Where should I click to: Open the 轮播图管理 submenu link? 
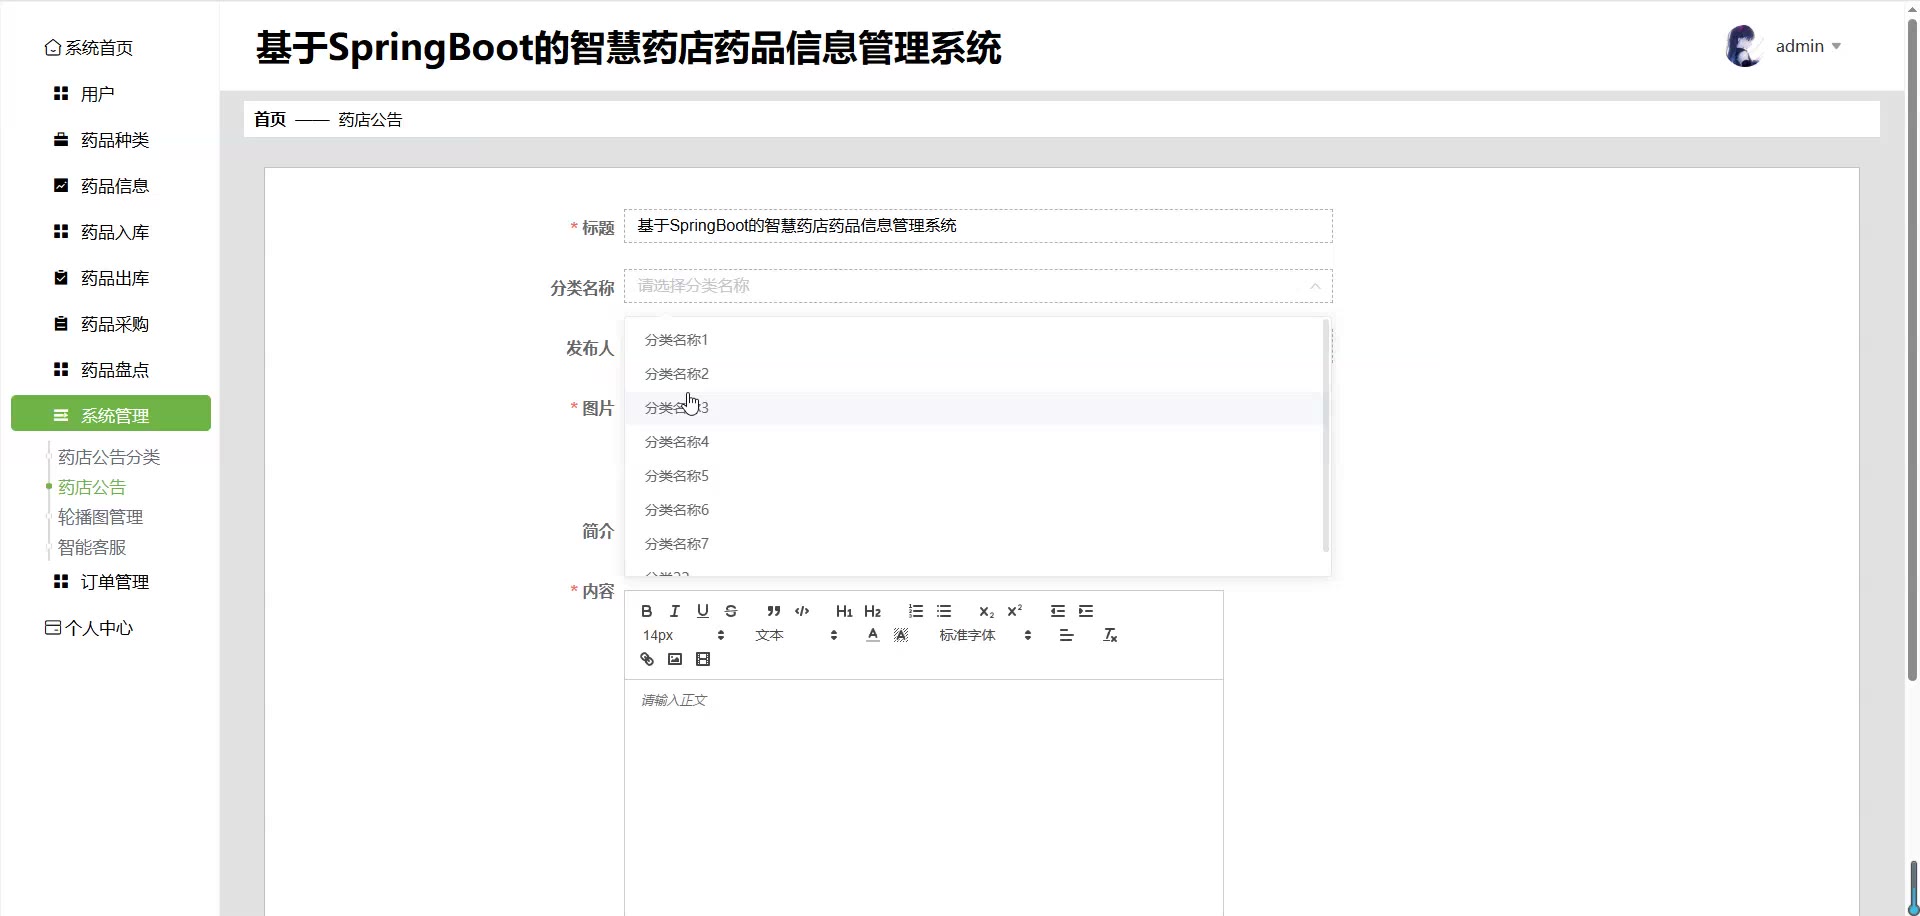pyautogui.click(x=100, y=517)
